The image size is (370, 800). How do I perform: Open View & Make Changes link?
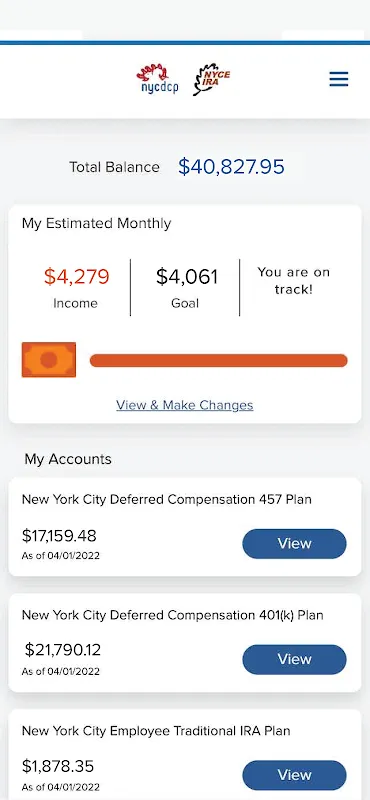pyautogui.click(x=185, y=405)
